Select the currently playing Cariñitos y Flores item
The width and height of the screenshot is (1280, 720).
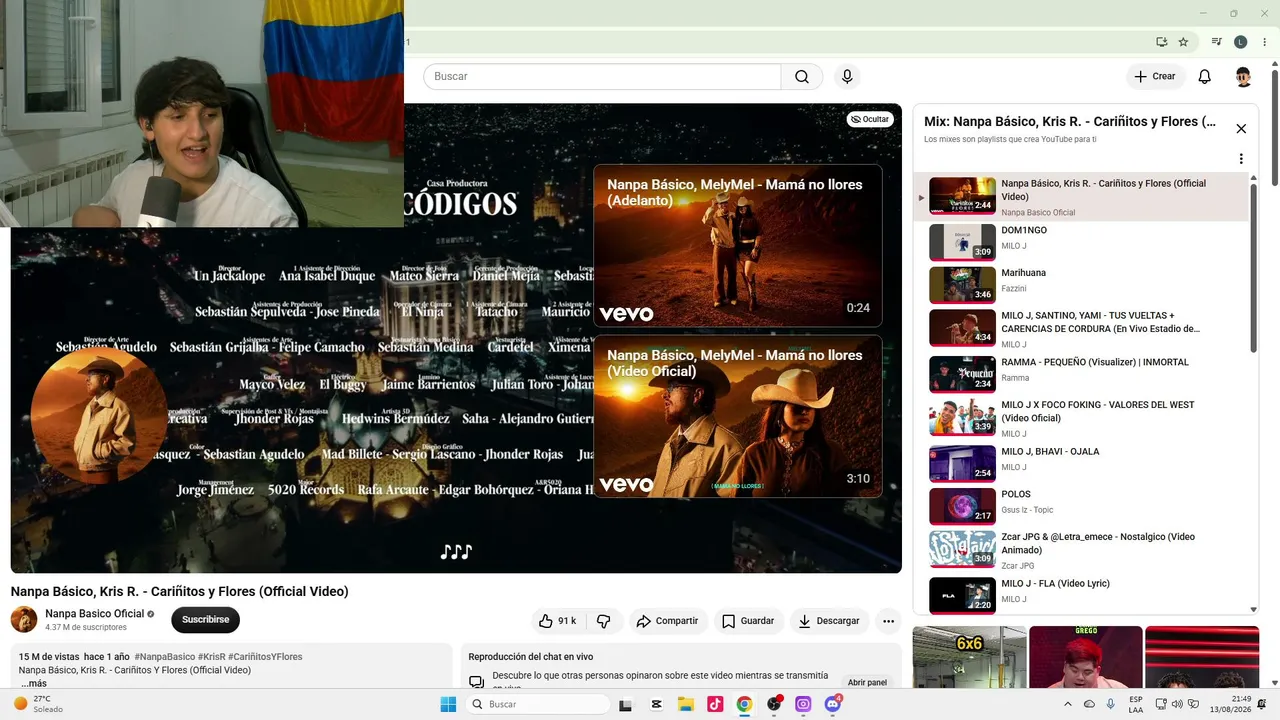click(1081, 196)
